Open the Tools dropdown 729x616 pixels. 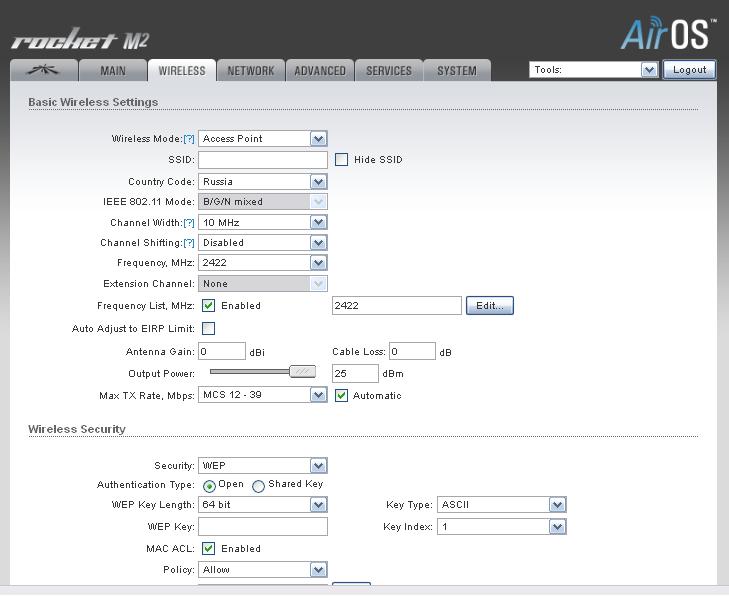tap(593, 70)
